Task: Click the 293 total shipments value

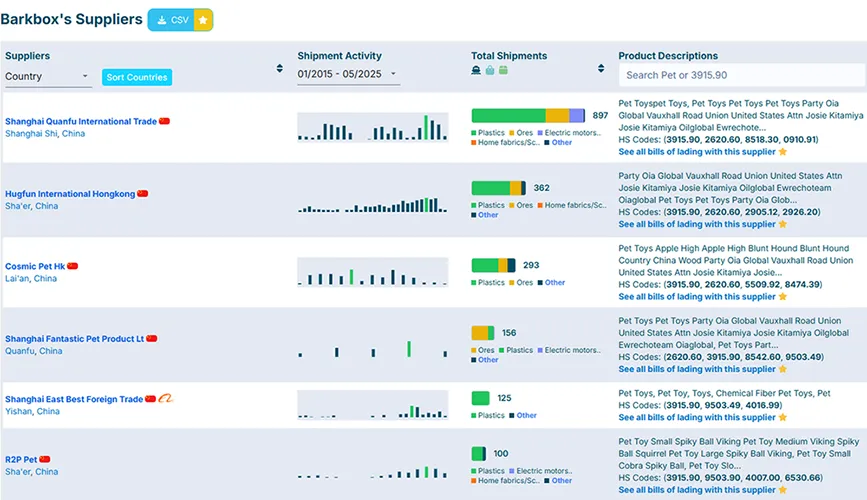Action: pos(531,265)
